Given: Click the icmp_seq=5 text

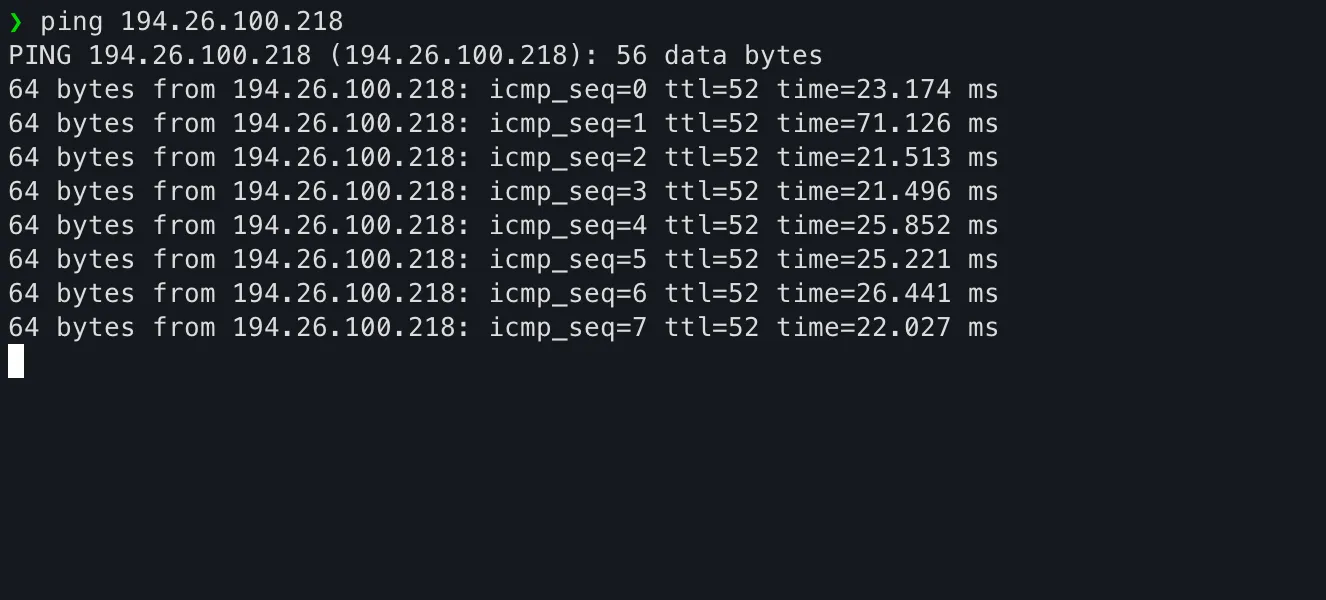Looking at the screenshot, I should click(568, 260).
